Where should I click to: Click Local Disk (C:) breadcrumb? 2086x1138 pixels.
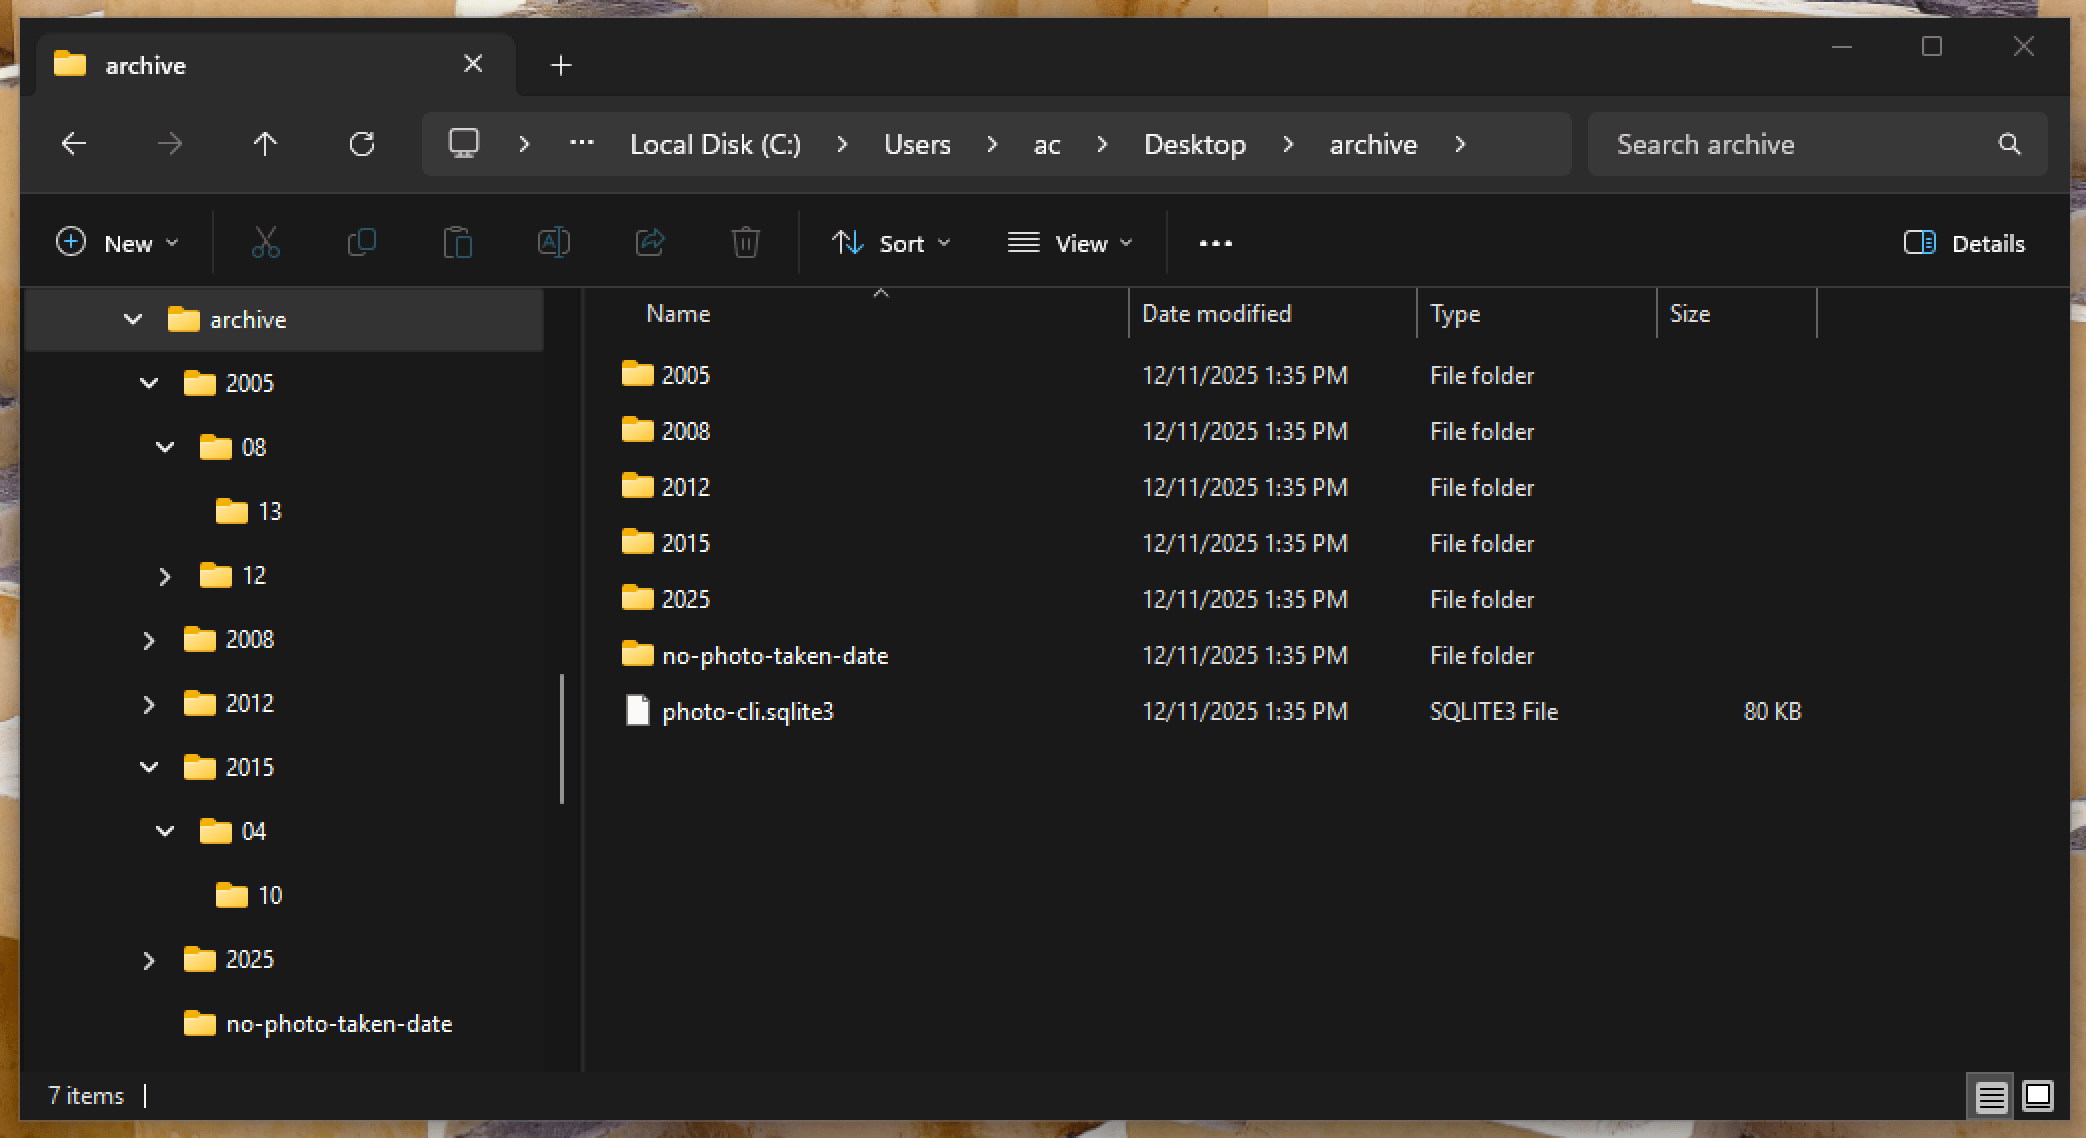point(715,144)
